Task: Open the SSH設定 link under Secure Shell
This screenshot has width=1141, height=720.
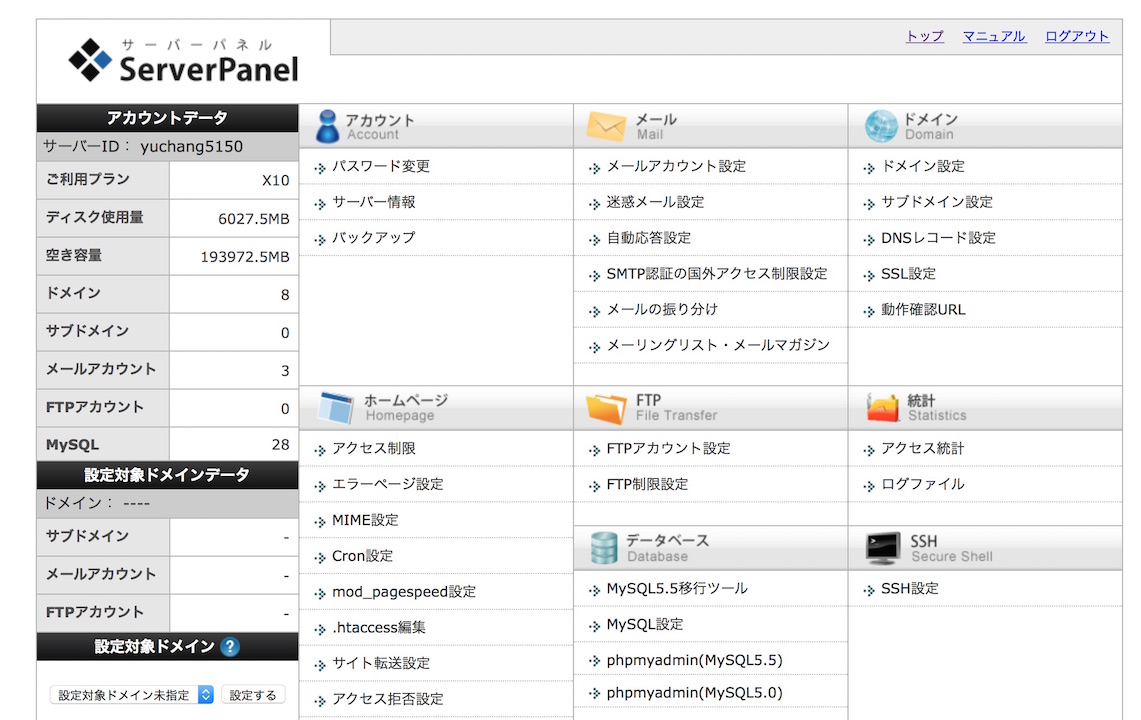Action: point(910,588)
